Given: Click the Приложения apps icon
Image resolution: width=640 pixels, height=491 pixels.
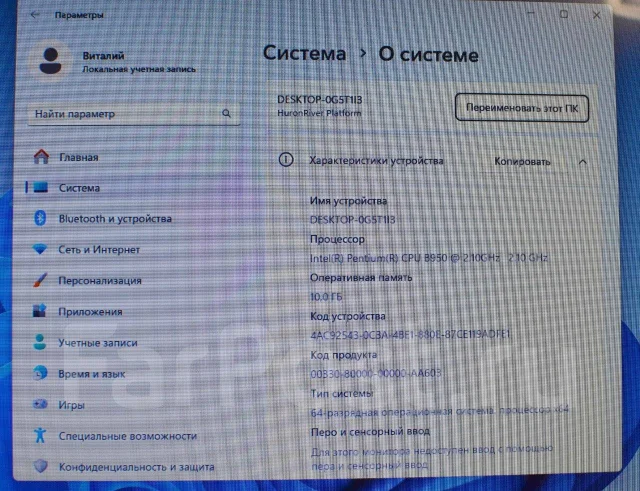Looking at the screenshot, I should click(x=40, y=311).
